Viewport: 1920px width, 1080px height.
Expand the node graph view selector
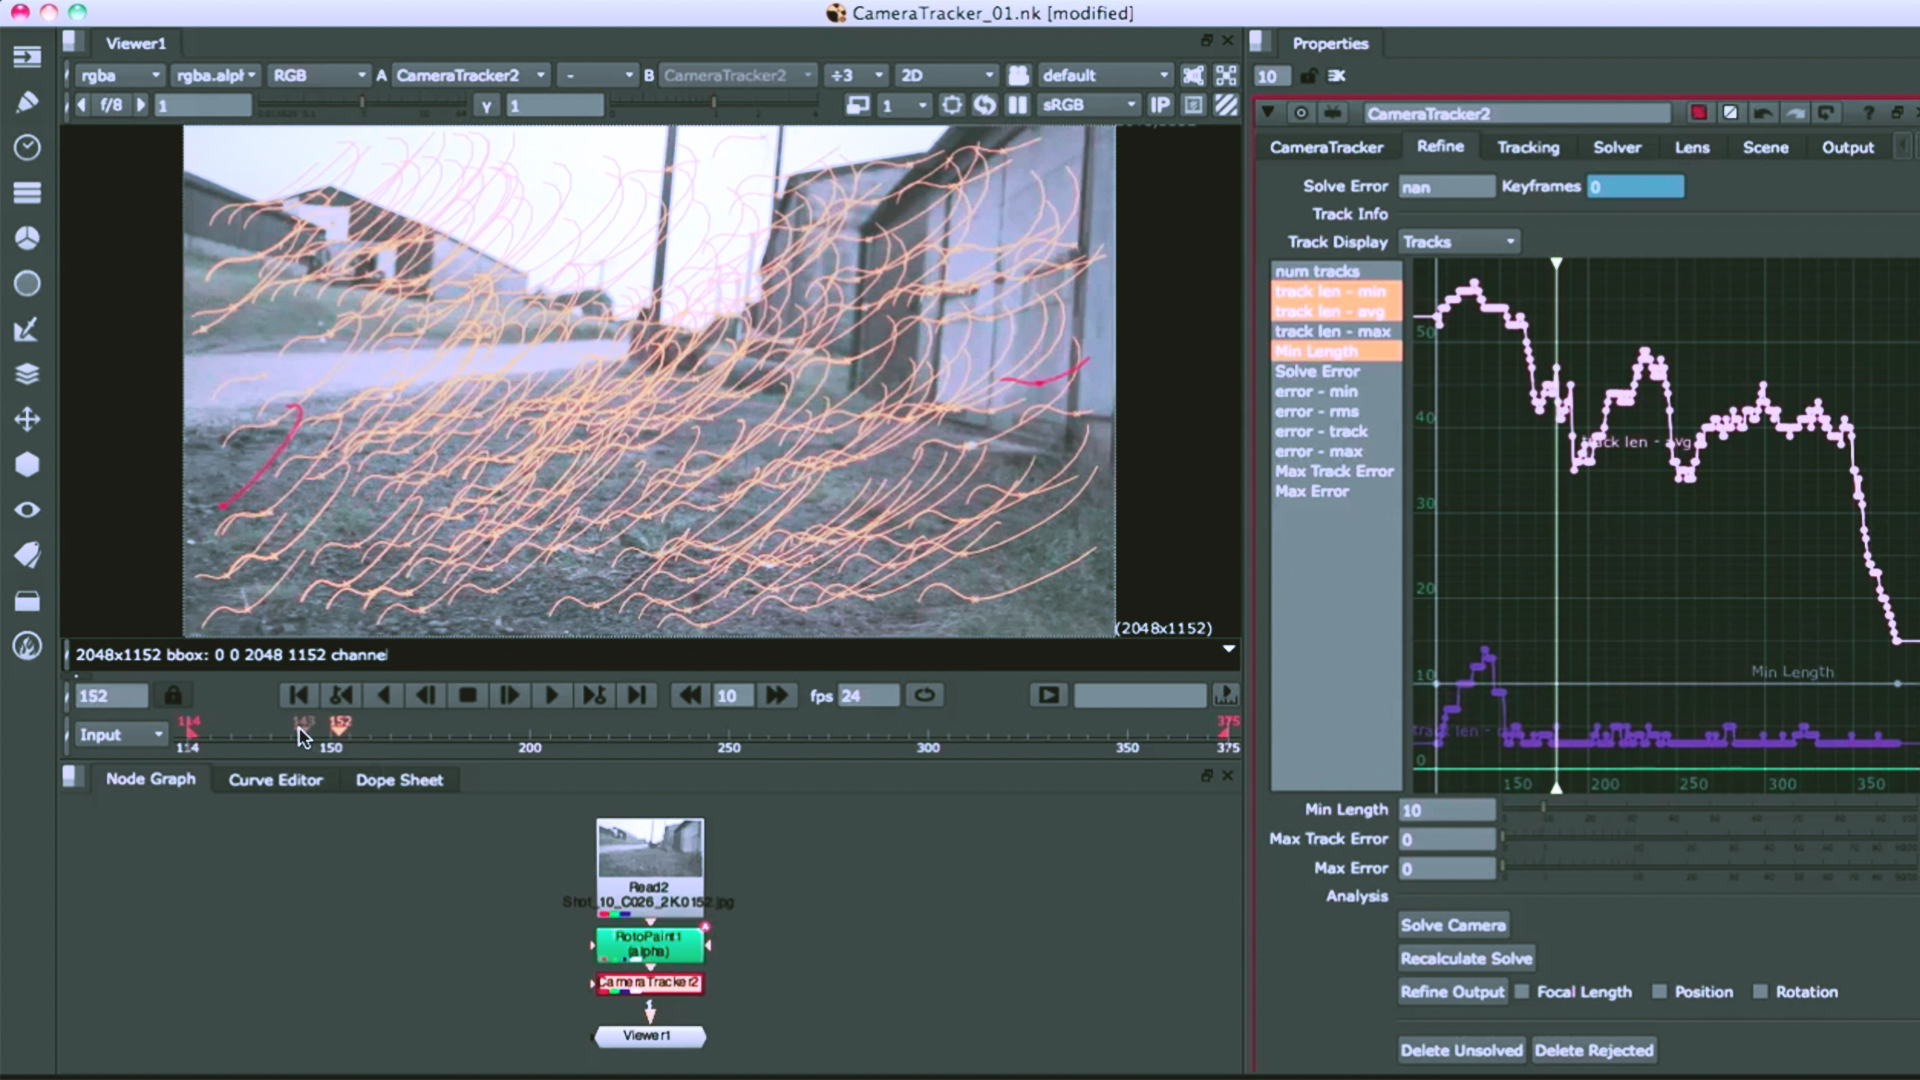(x=1207, y=775)
